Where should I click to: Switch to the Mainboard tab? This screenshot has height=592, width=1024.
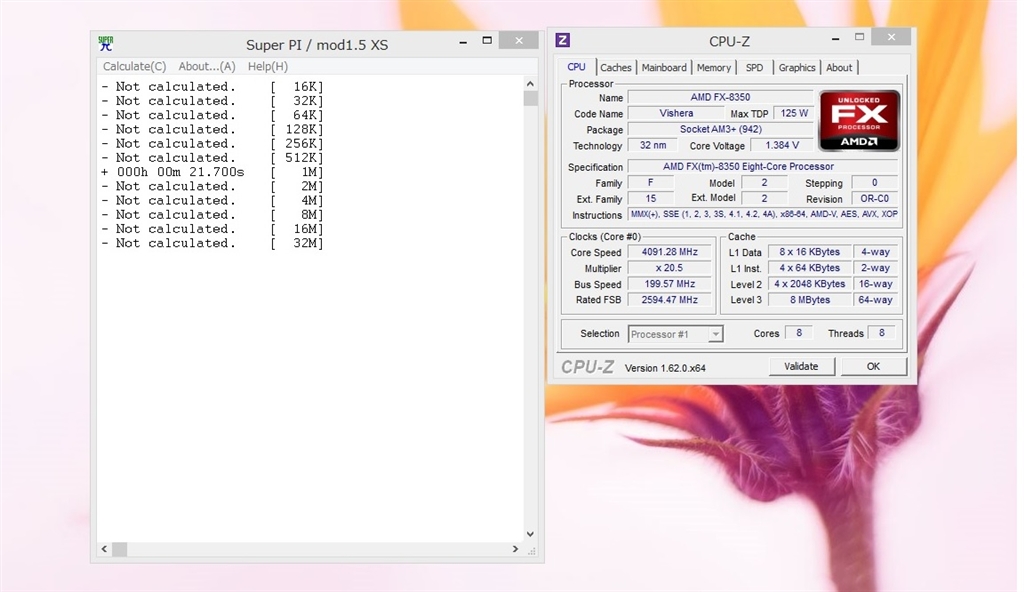(x=664, y=68)
